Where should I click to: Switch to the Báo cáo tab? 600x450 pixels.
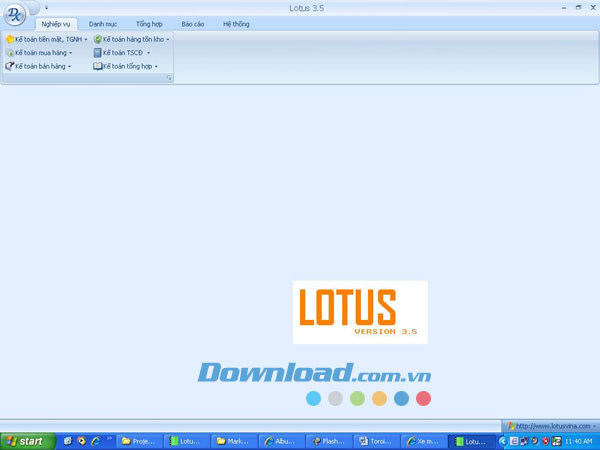pyautogui.click(x=192, y=24)
